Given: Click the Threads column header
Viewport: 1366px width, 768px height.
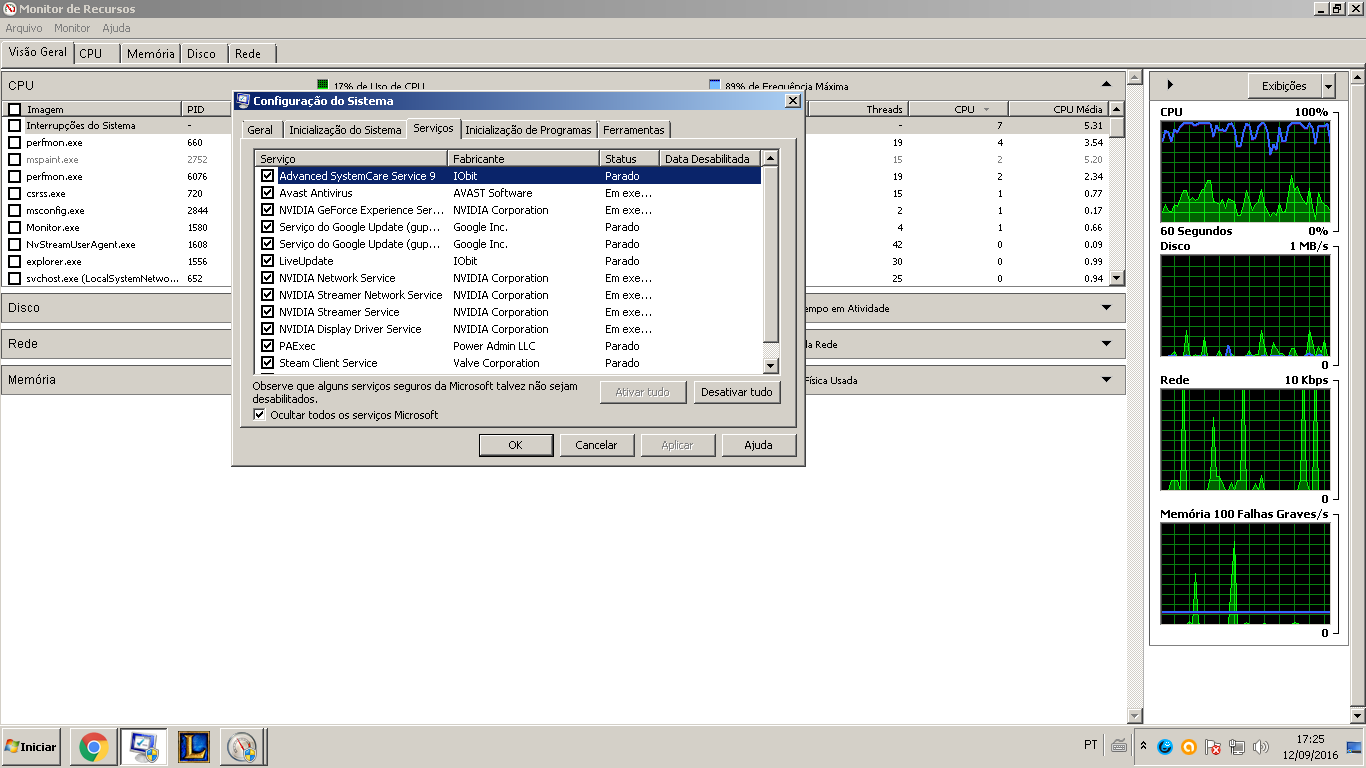Looking at the screenshot, I should pyautogui.click(x=858, y=109).
